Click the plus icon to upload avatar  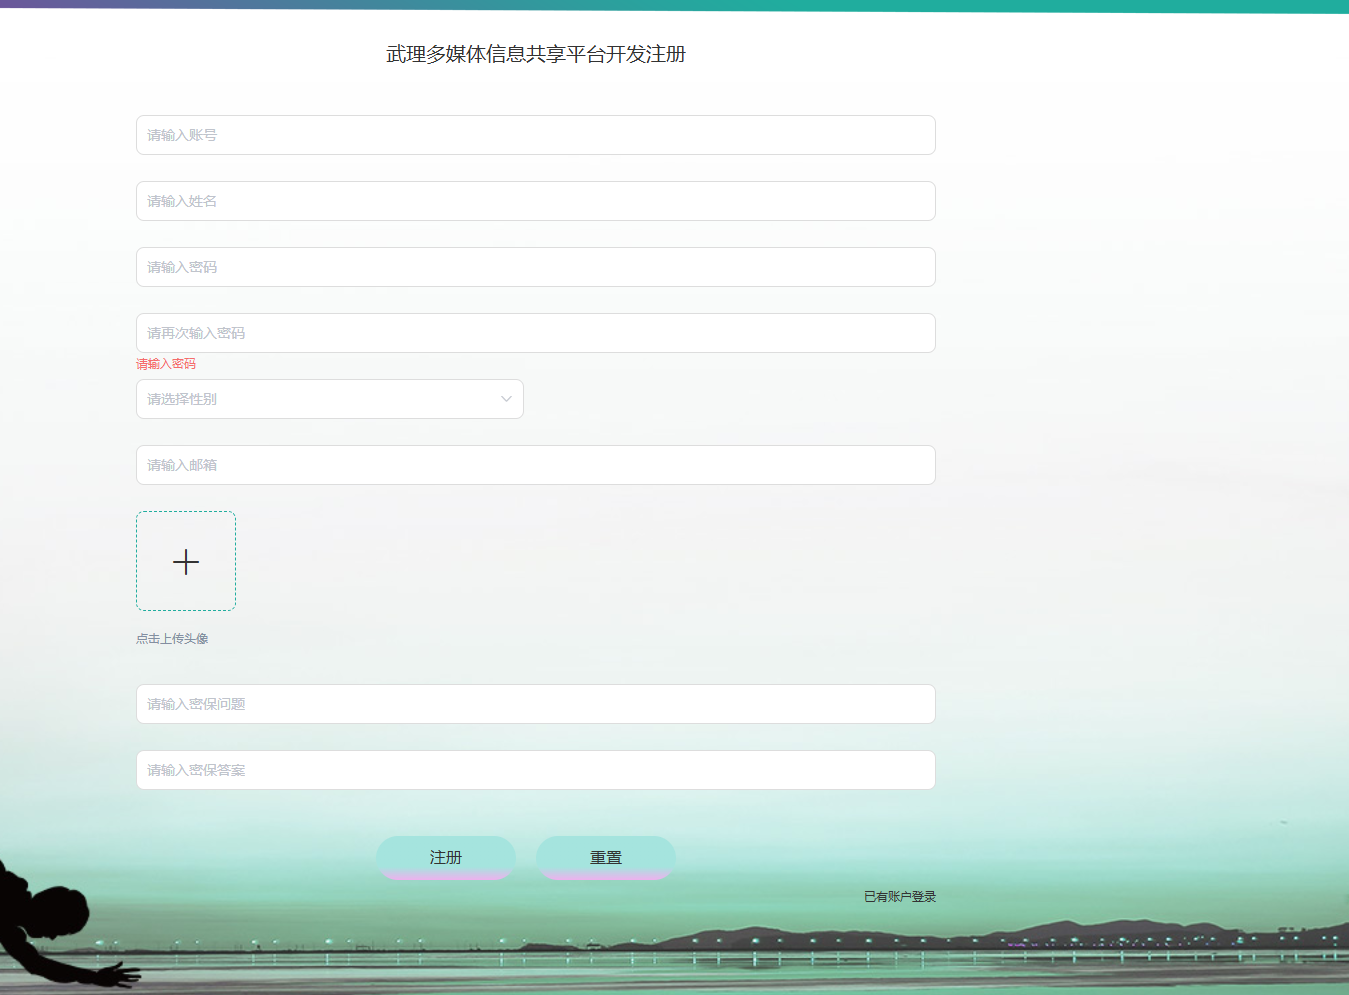click(186, 561)
